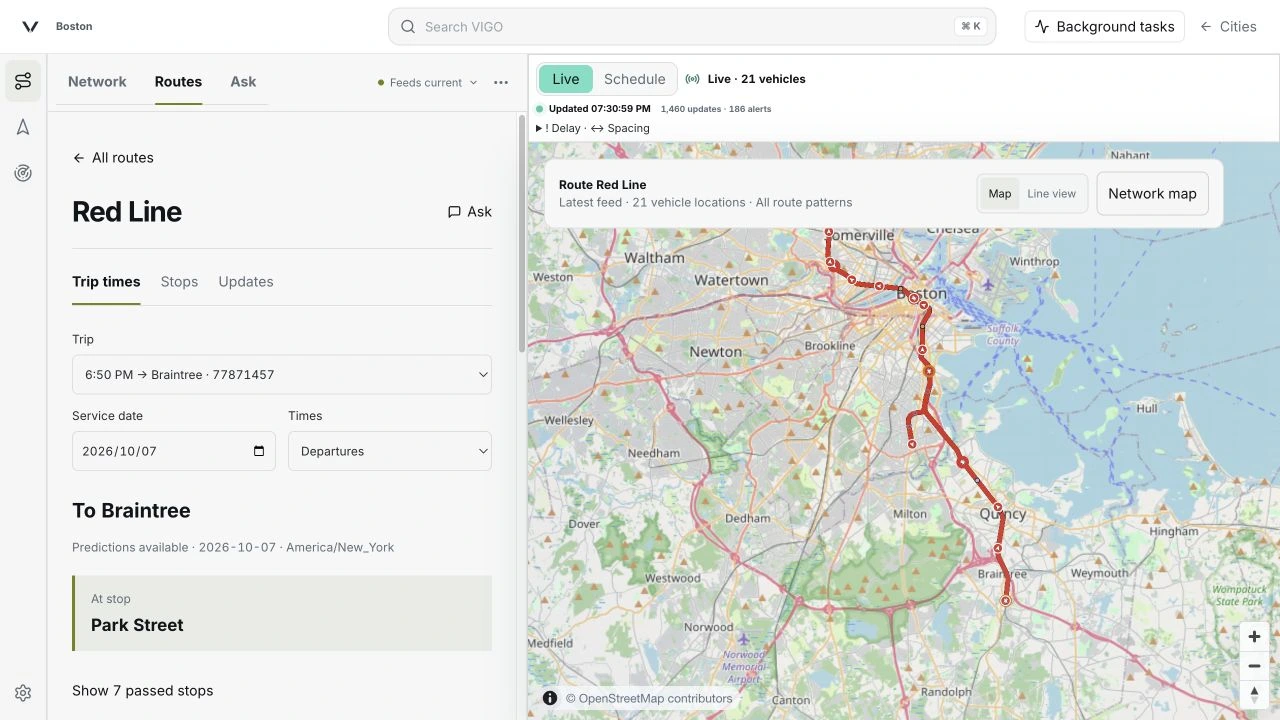
Task: Go back to Cities
Action: (x=1228, y=27)
